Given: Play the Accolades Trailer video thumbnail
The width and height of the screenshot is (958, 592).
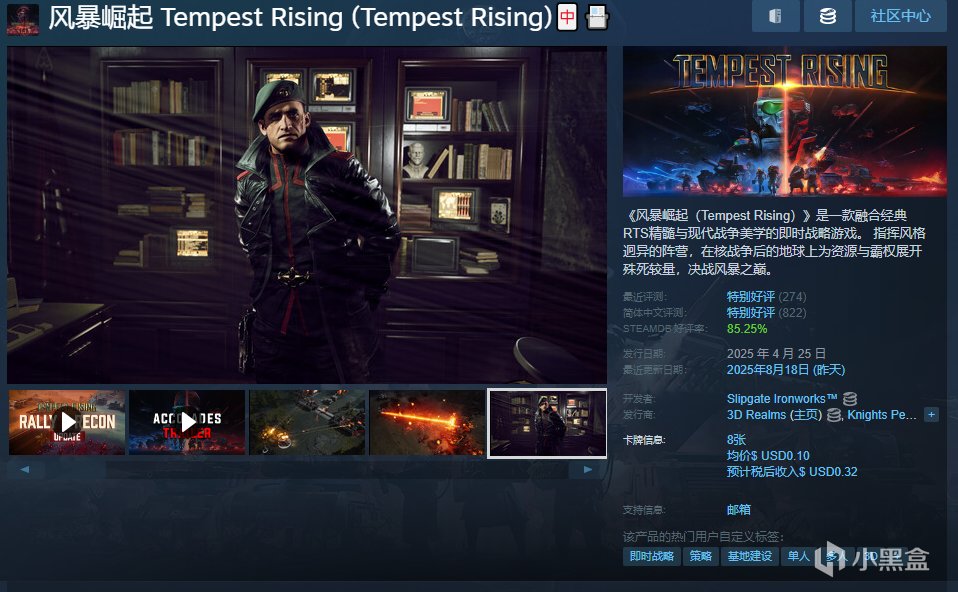Looking at the screenshot, I should (x=187, y=422).
